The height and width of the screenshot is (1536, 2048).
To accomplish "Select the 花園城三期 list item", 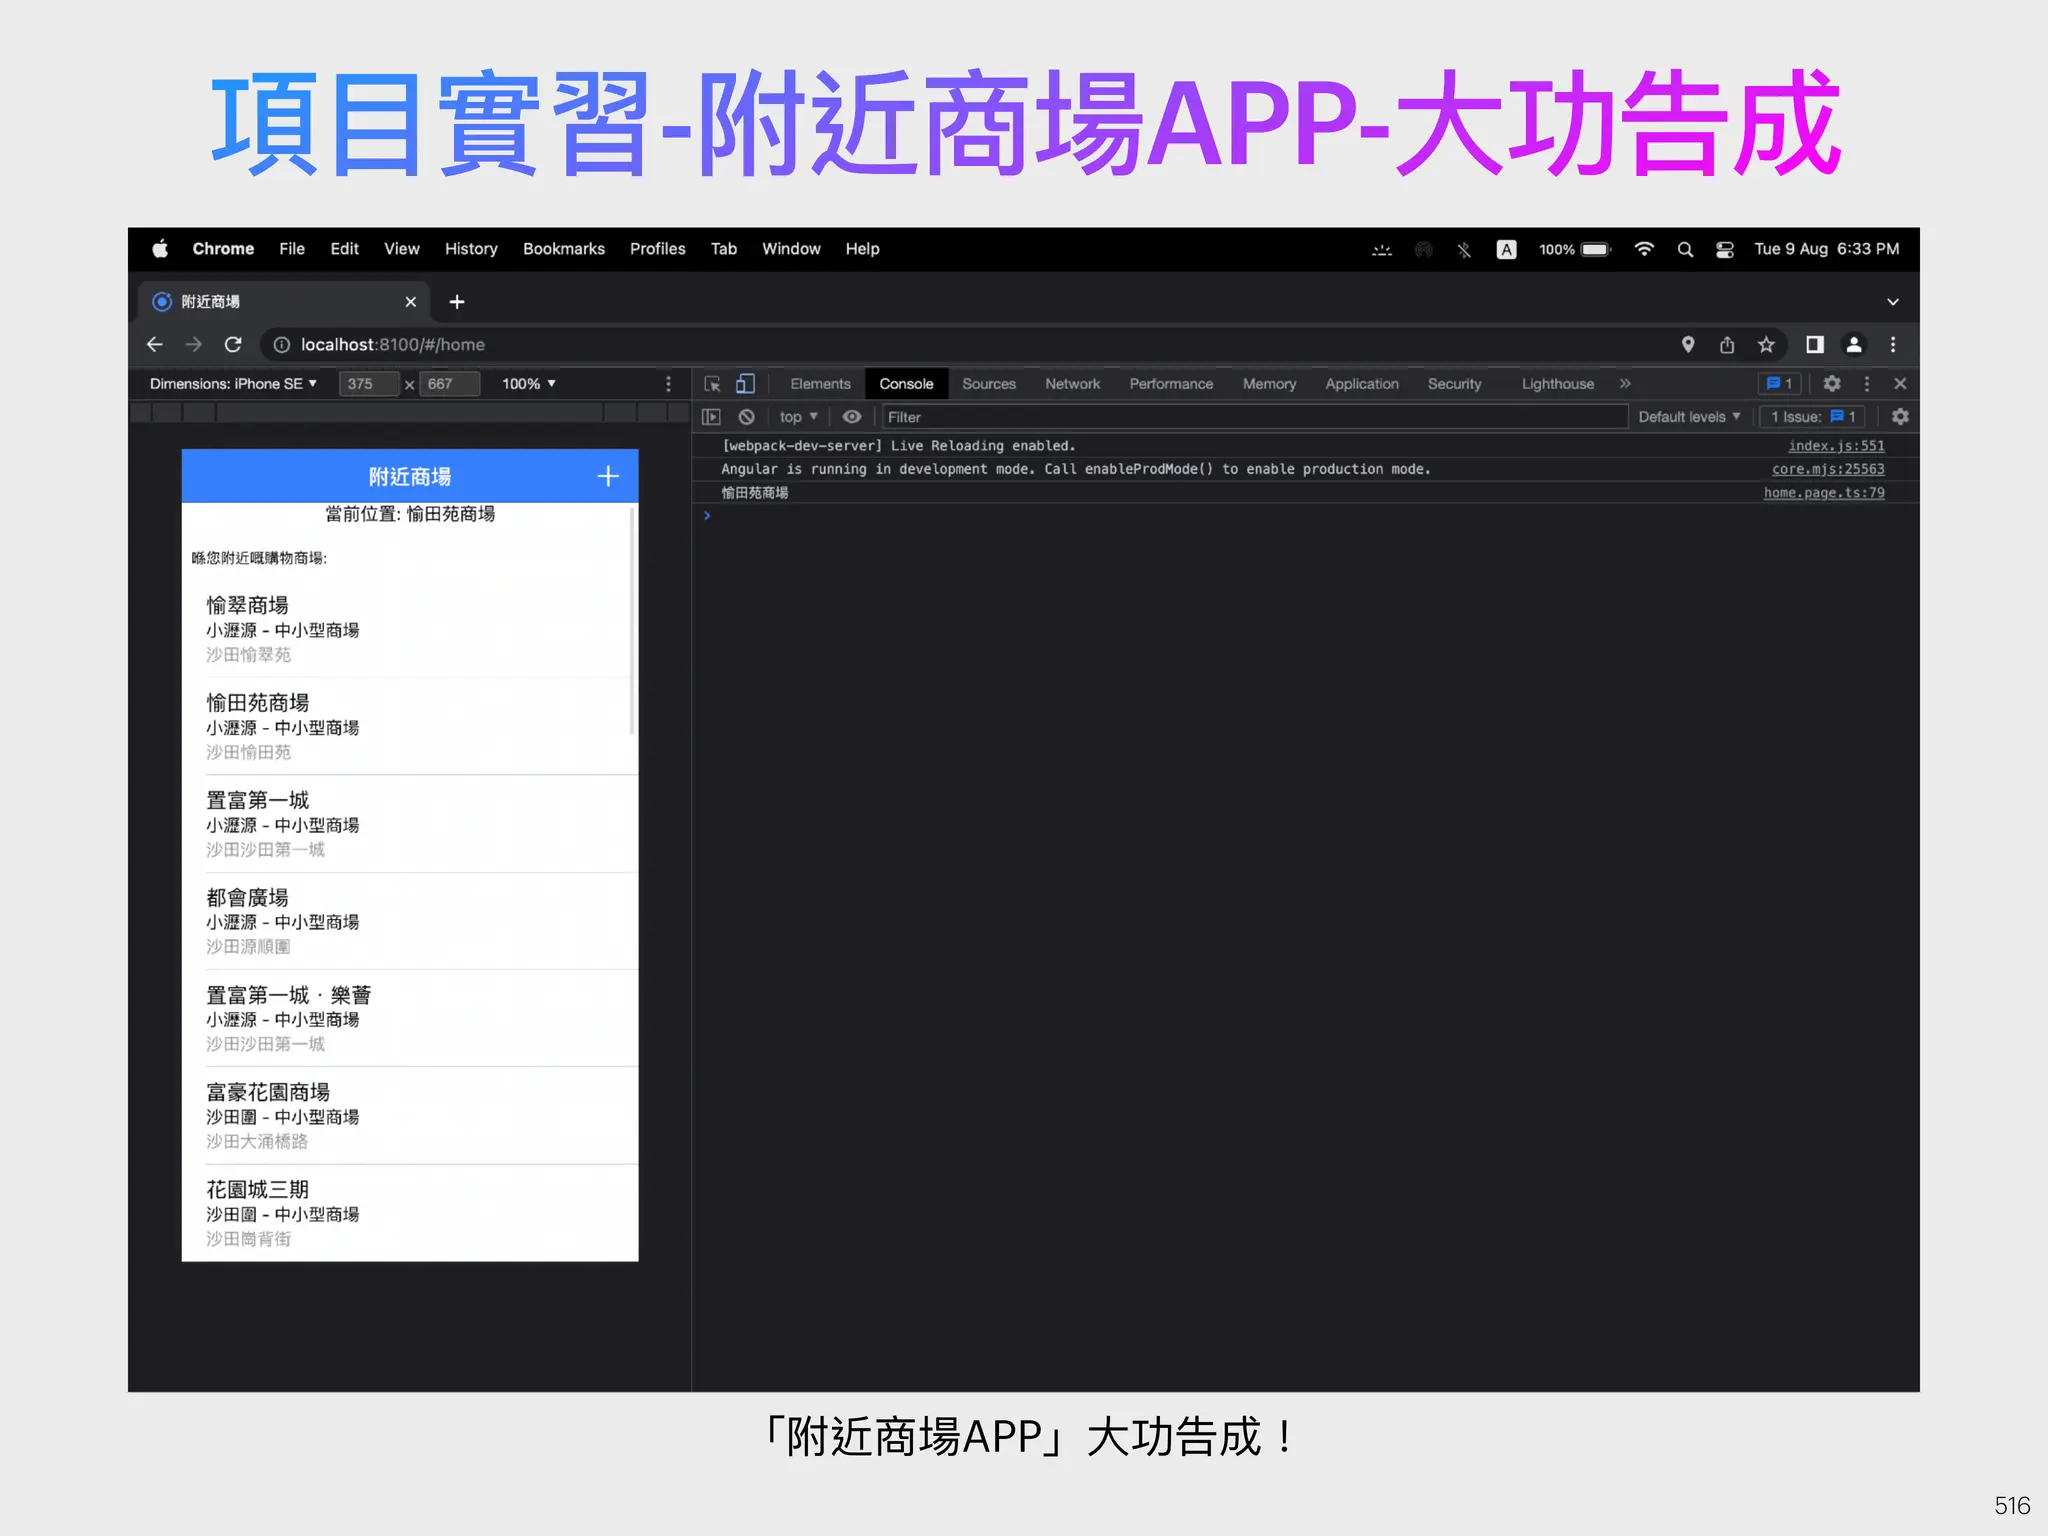I will coord(410,1213).
